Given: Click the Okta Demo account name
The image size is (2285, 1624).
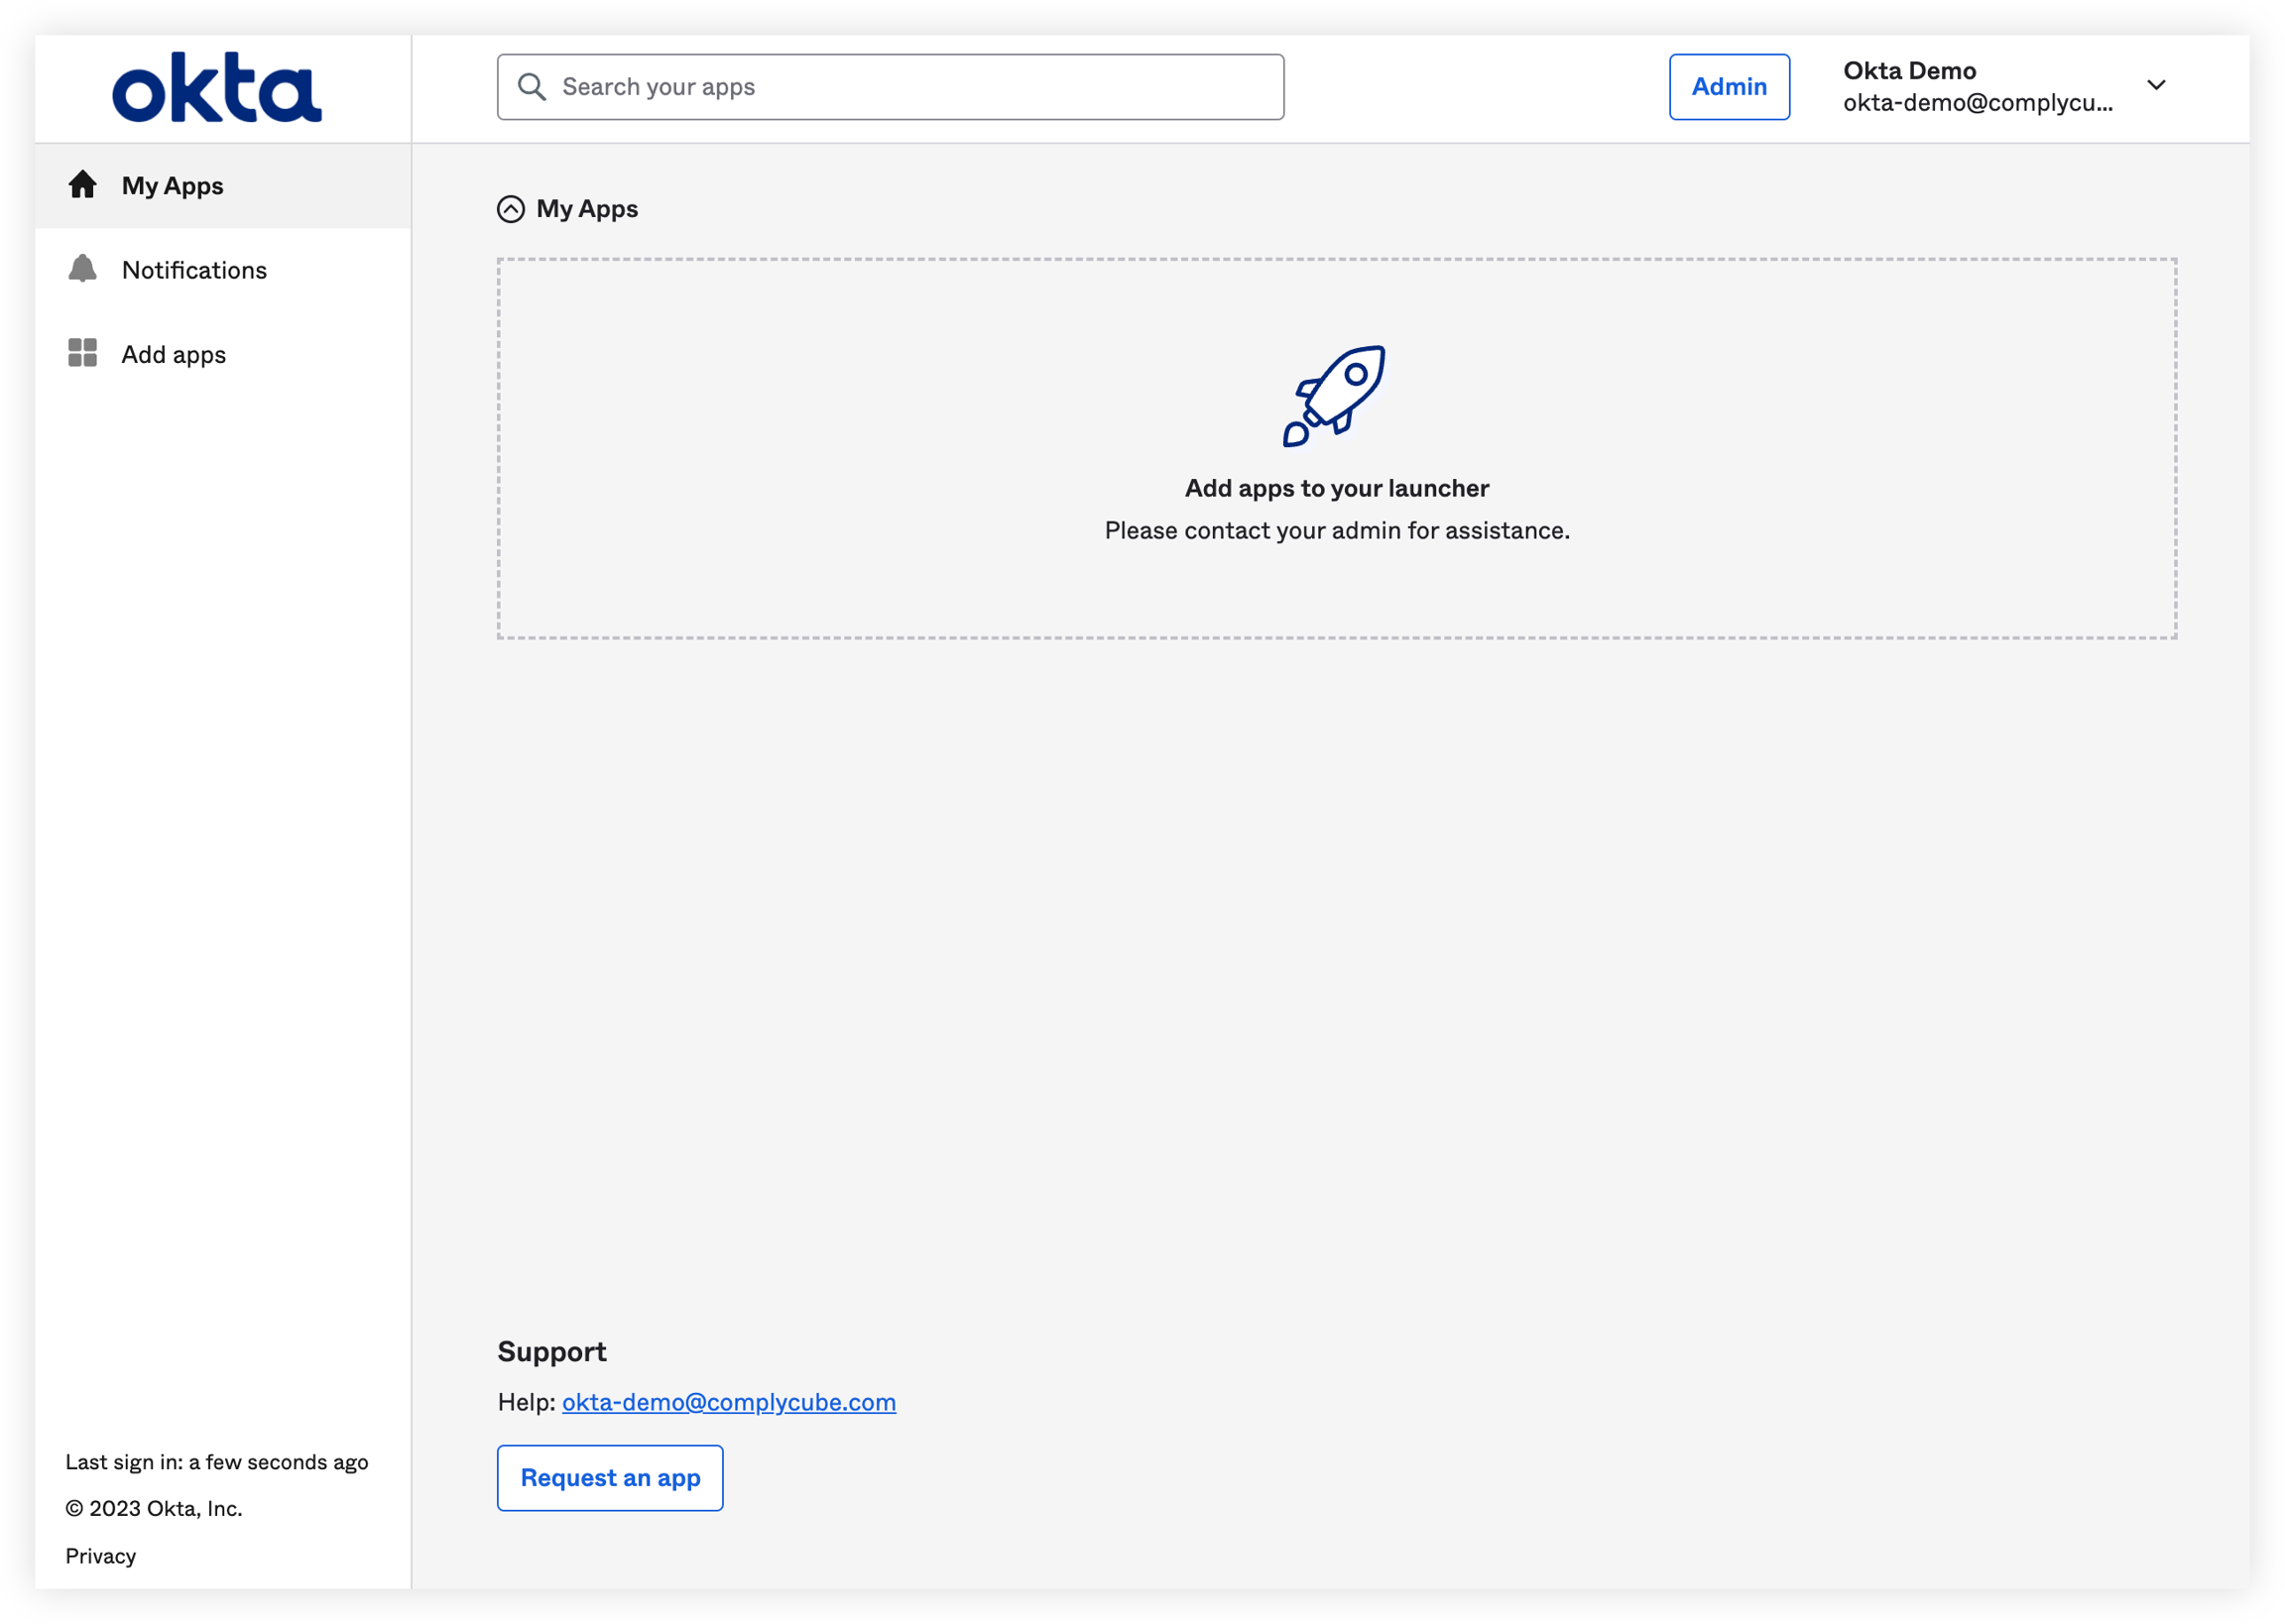Looking at the screenshot, I should (x=1909, y=71).
